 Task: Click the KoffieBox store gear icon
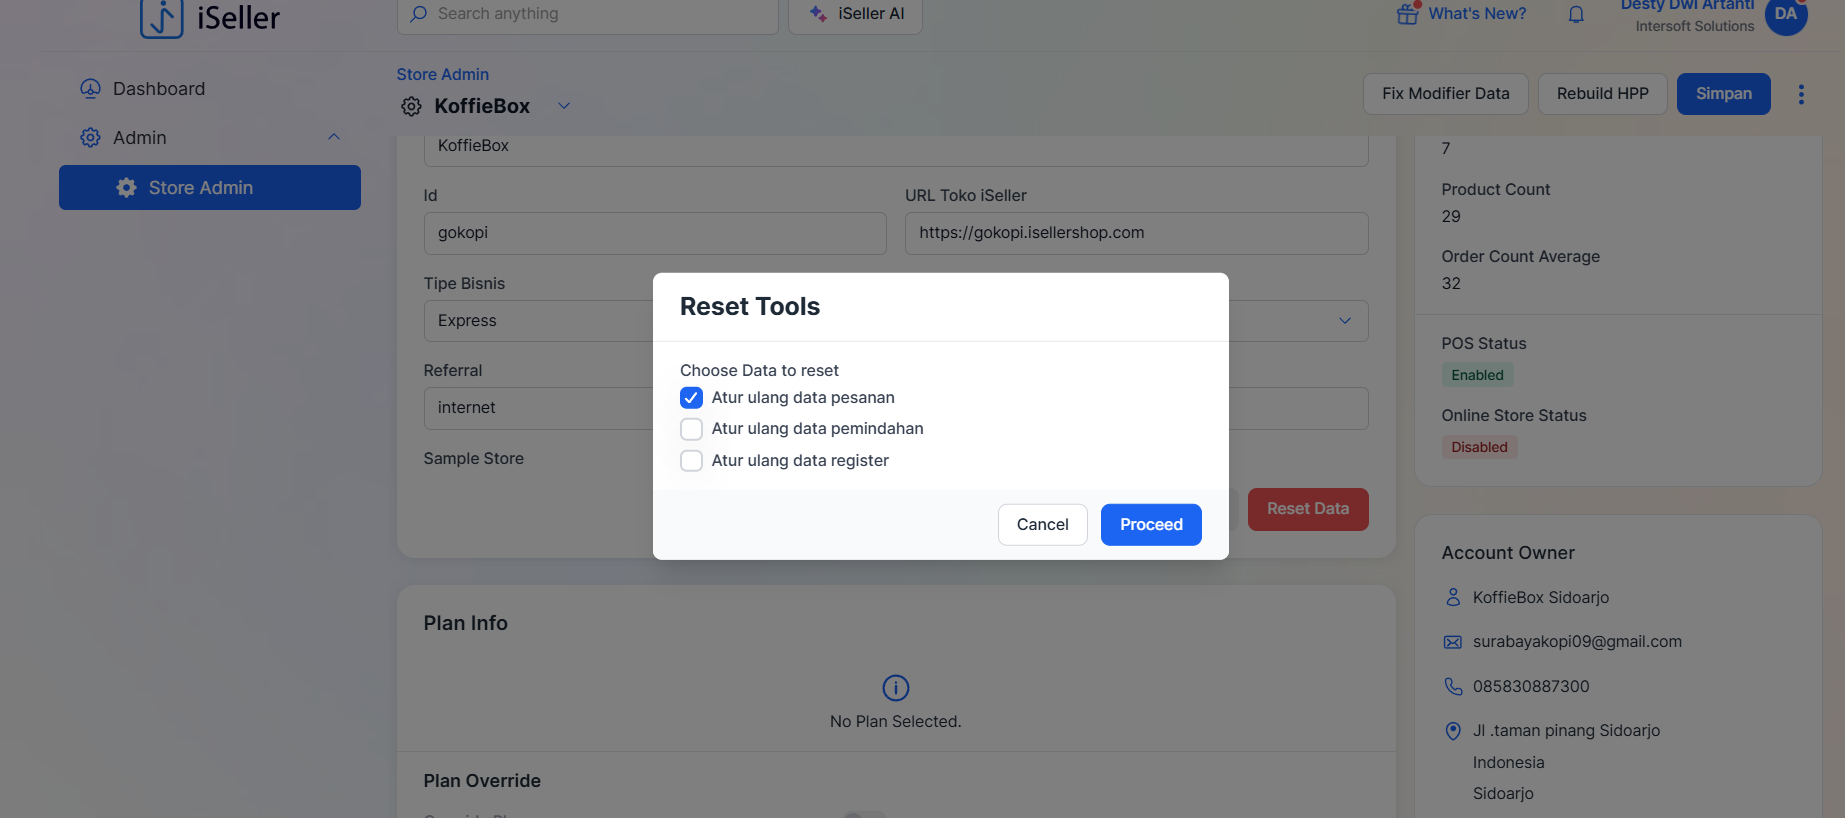pos(411,106)
